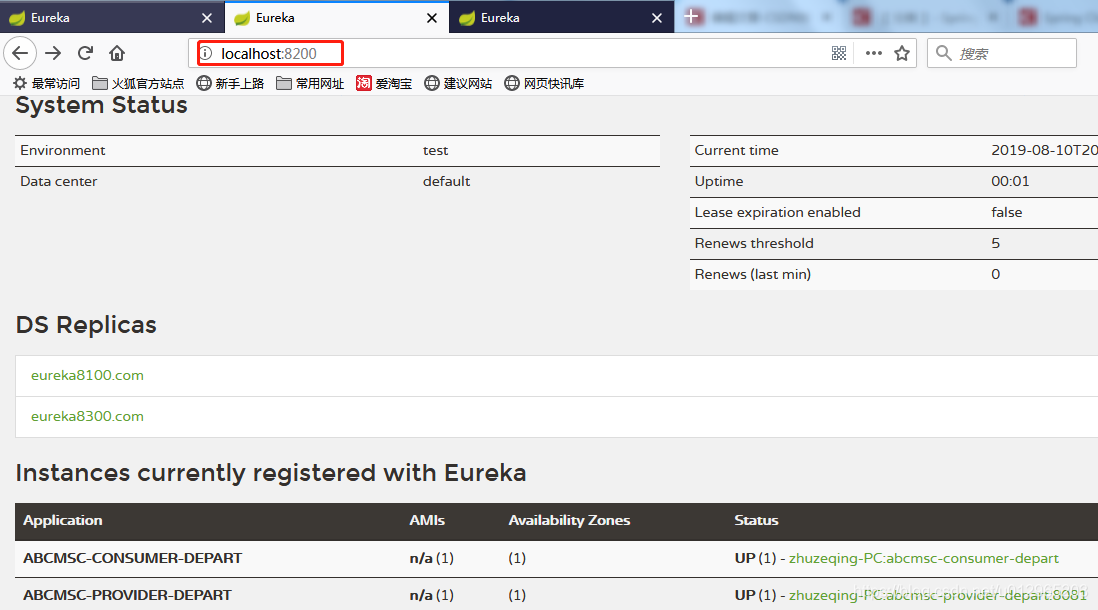Select the Uptime label
The height and width of the screenshot is (610, 1098).
point(719,181)
